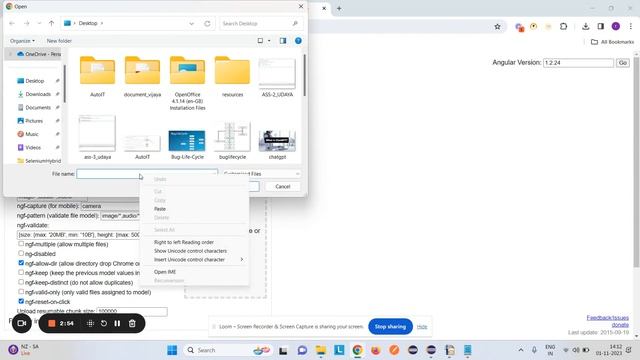Toggle ngf-keep checkbox
The image size is (640, 360).
21,272
